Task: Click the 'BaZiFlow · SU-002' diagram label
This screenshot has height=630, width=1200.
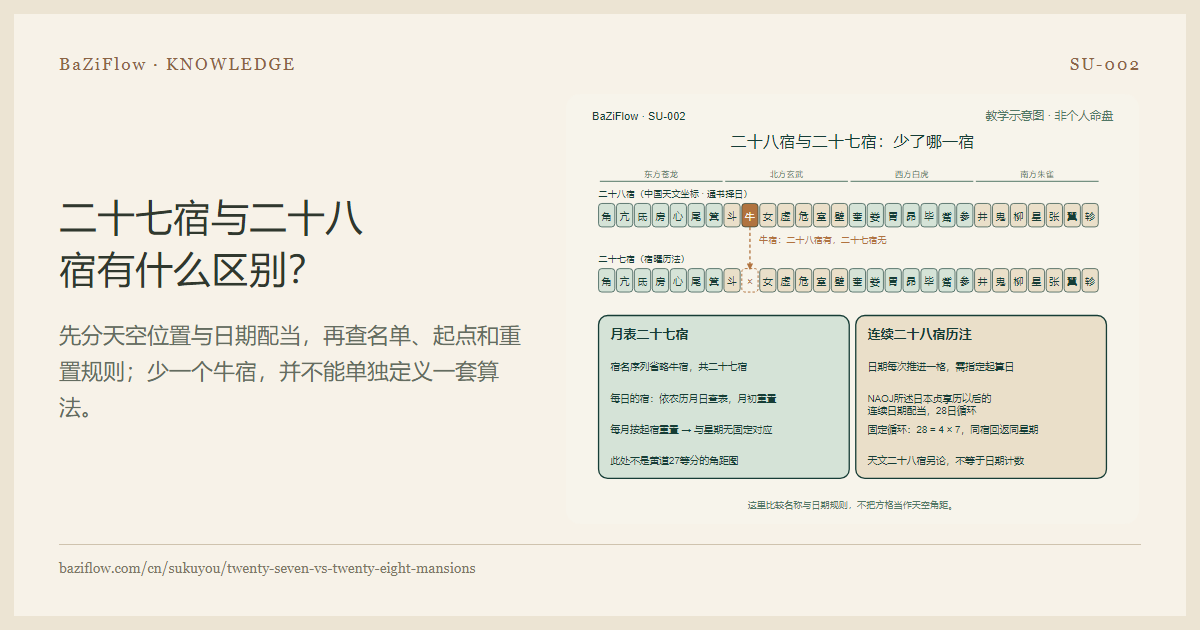Action: pos(639,116)
